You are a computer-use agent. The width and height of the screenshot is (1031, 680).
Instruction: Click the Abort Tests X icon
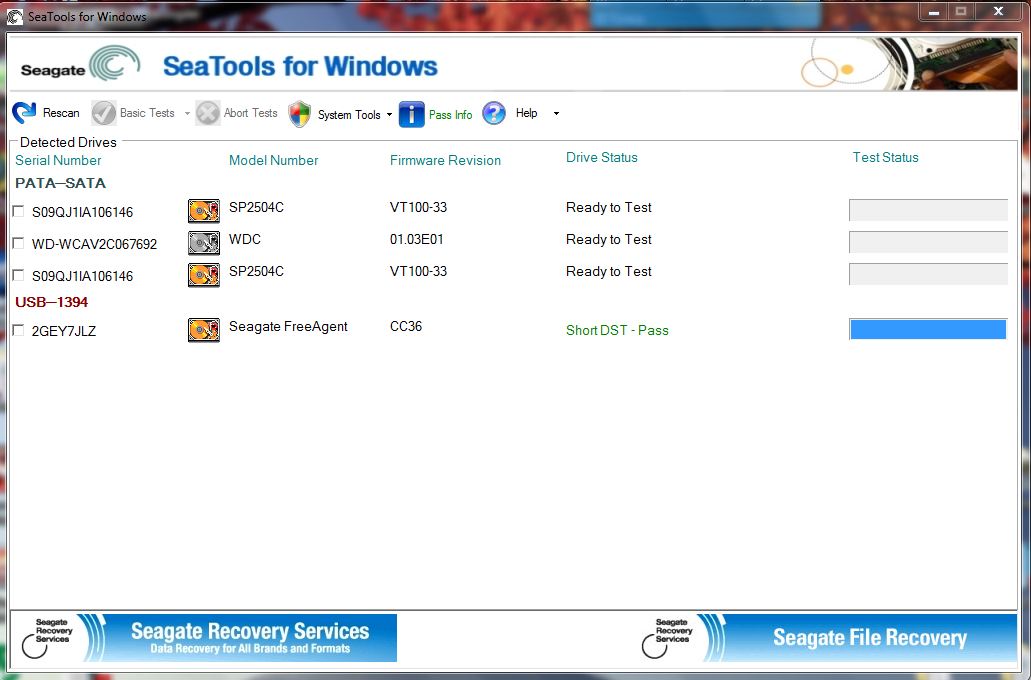pos(207,113)
